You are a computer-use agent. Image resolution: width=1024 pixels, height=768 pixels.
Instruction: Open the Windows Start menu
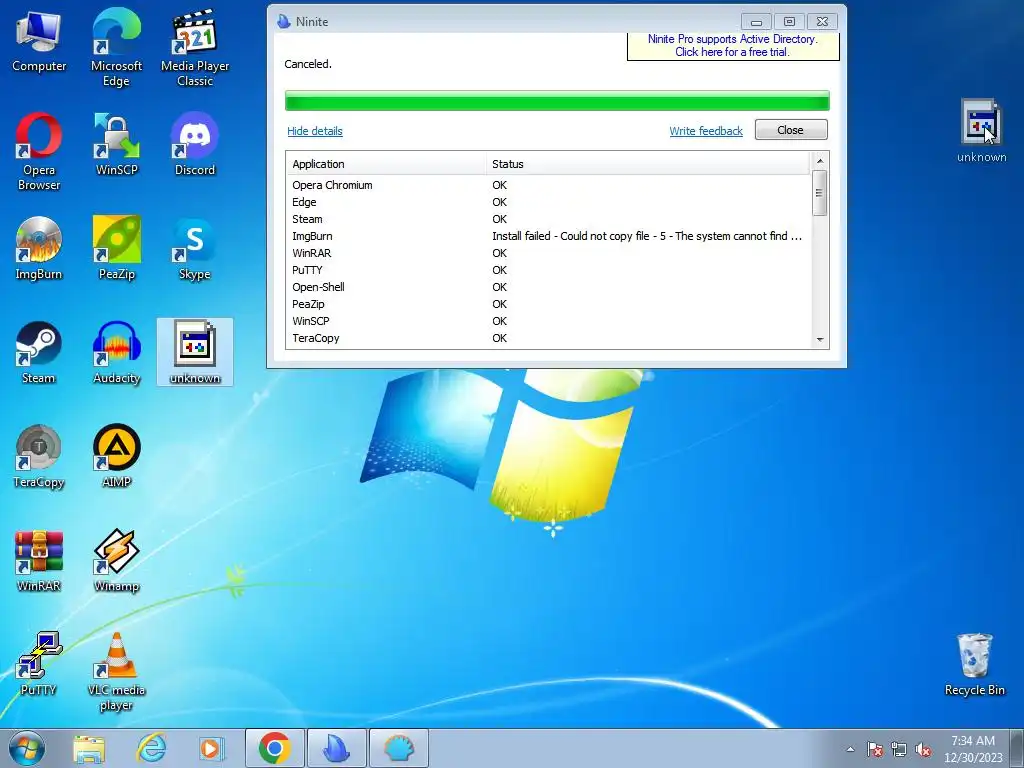[x=27, y=748]
